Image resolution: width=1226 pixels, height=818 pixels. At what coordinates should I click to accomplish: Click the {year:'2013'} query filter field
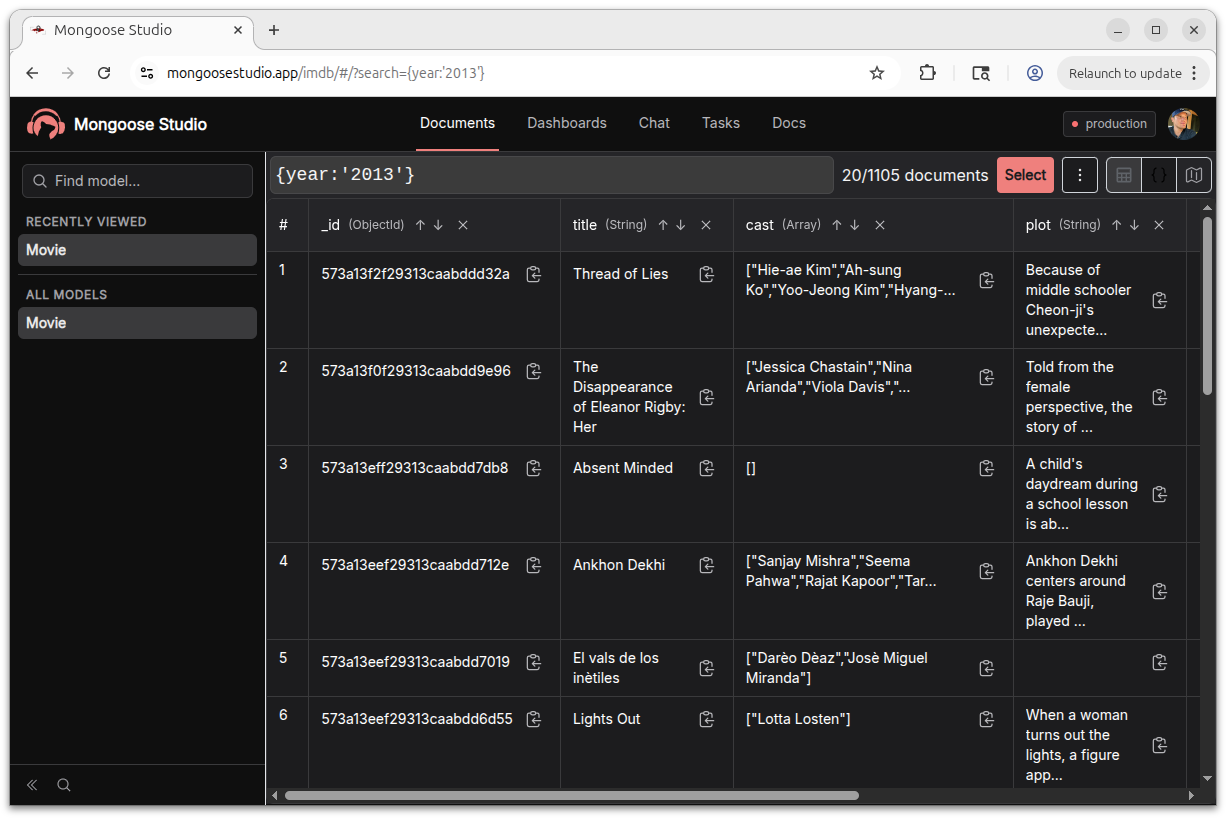[551, 175]
